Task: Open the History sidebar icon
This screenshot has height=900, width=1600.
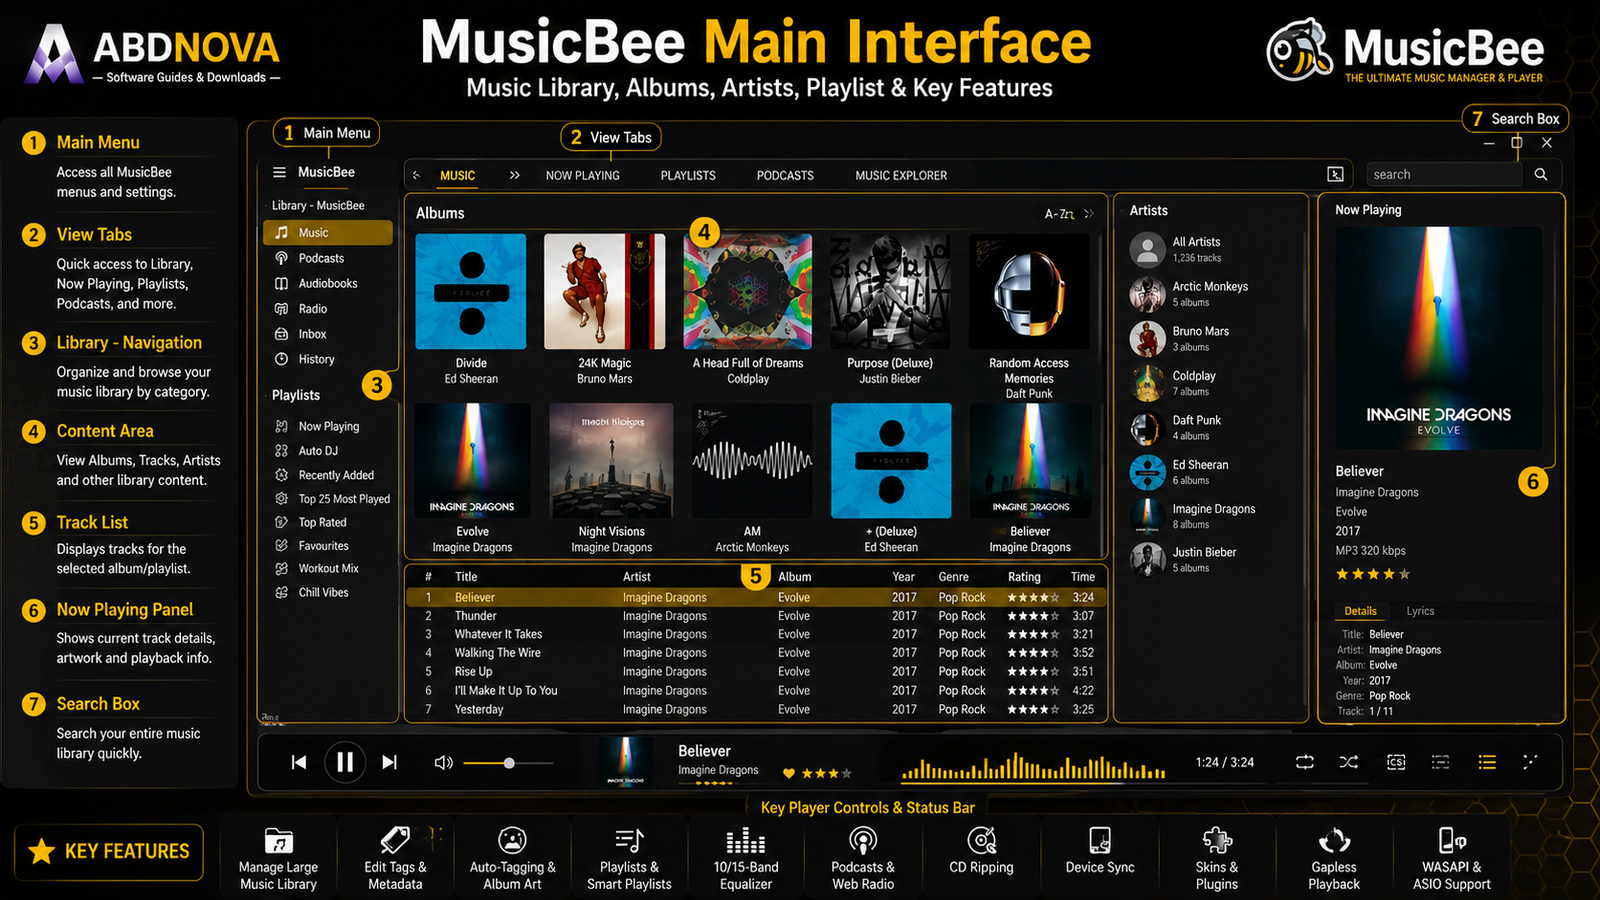Action: coord(282,359)
